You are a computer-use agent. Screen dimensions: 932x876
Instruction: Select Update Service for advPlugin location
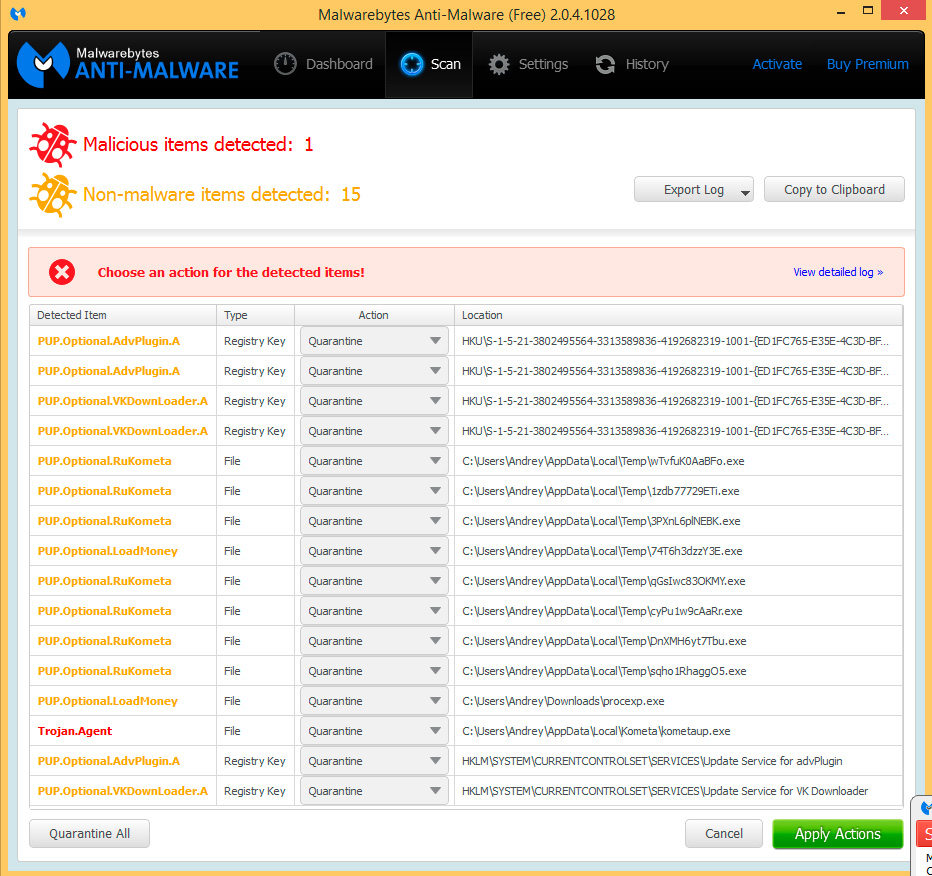click(x=652, y=761)
